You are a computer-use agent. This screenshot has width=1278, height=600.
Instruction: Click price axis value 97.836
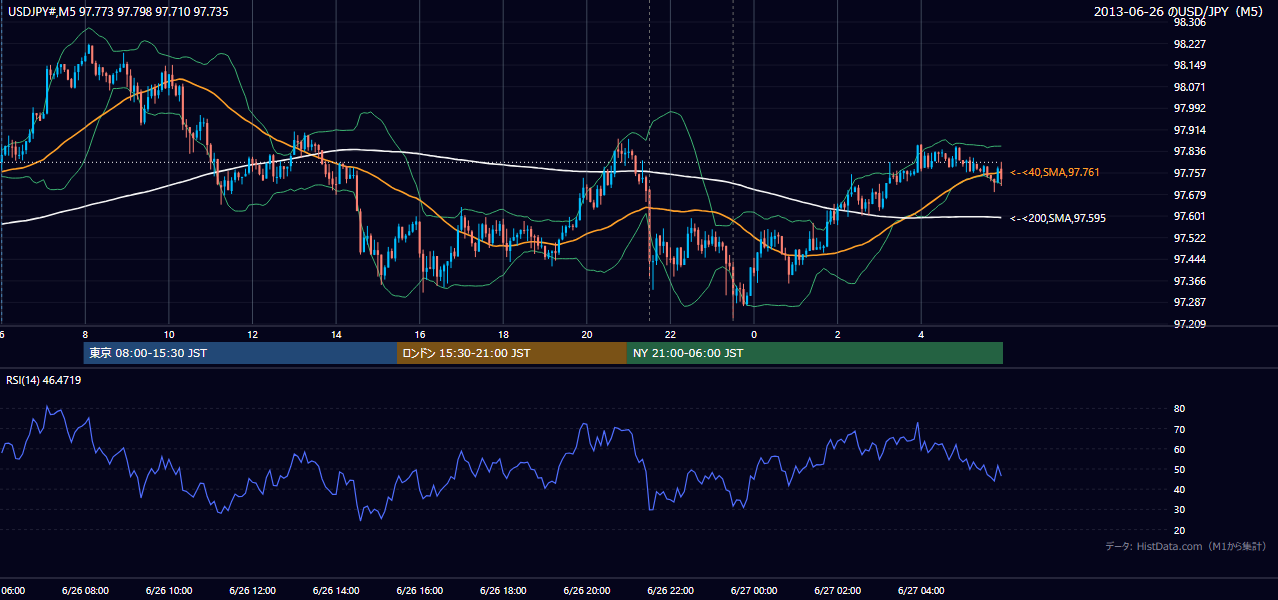point(1189,151)
